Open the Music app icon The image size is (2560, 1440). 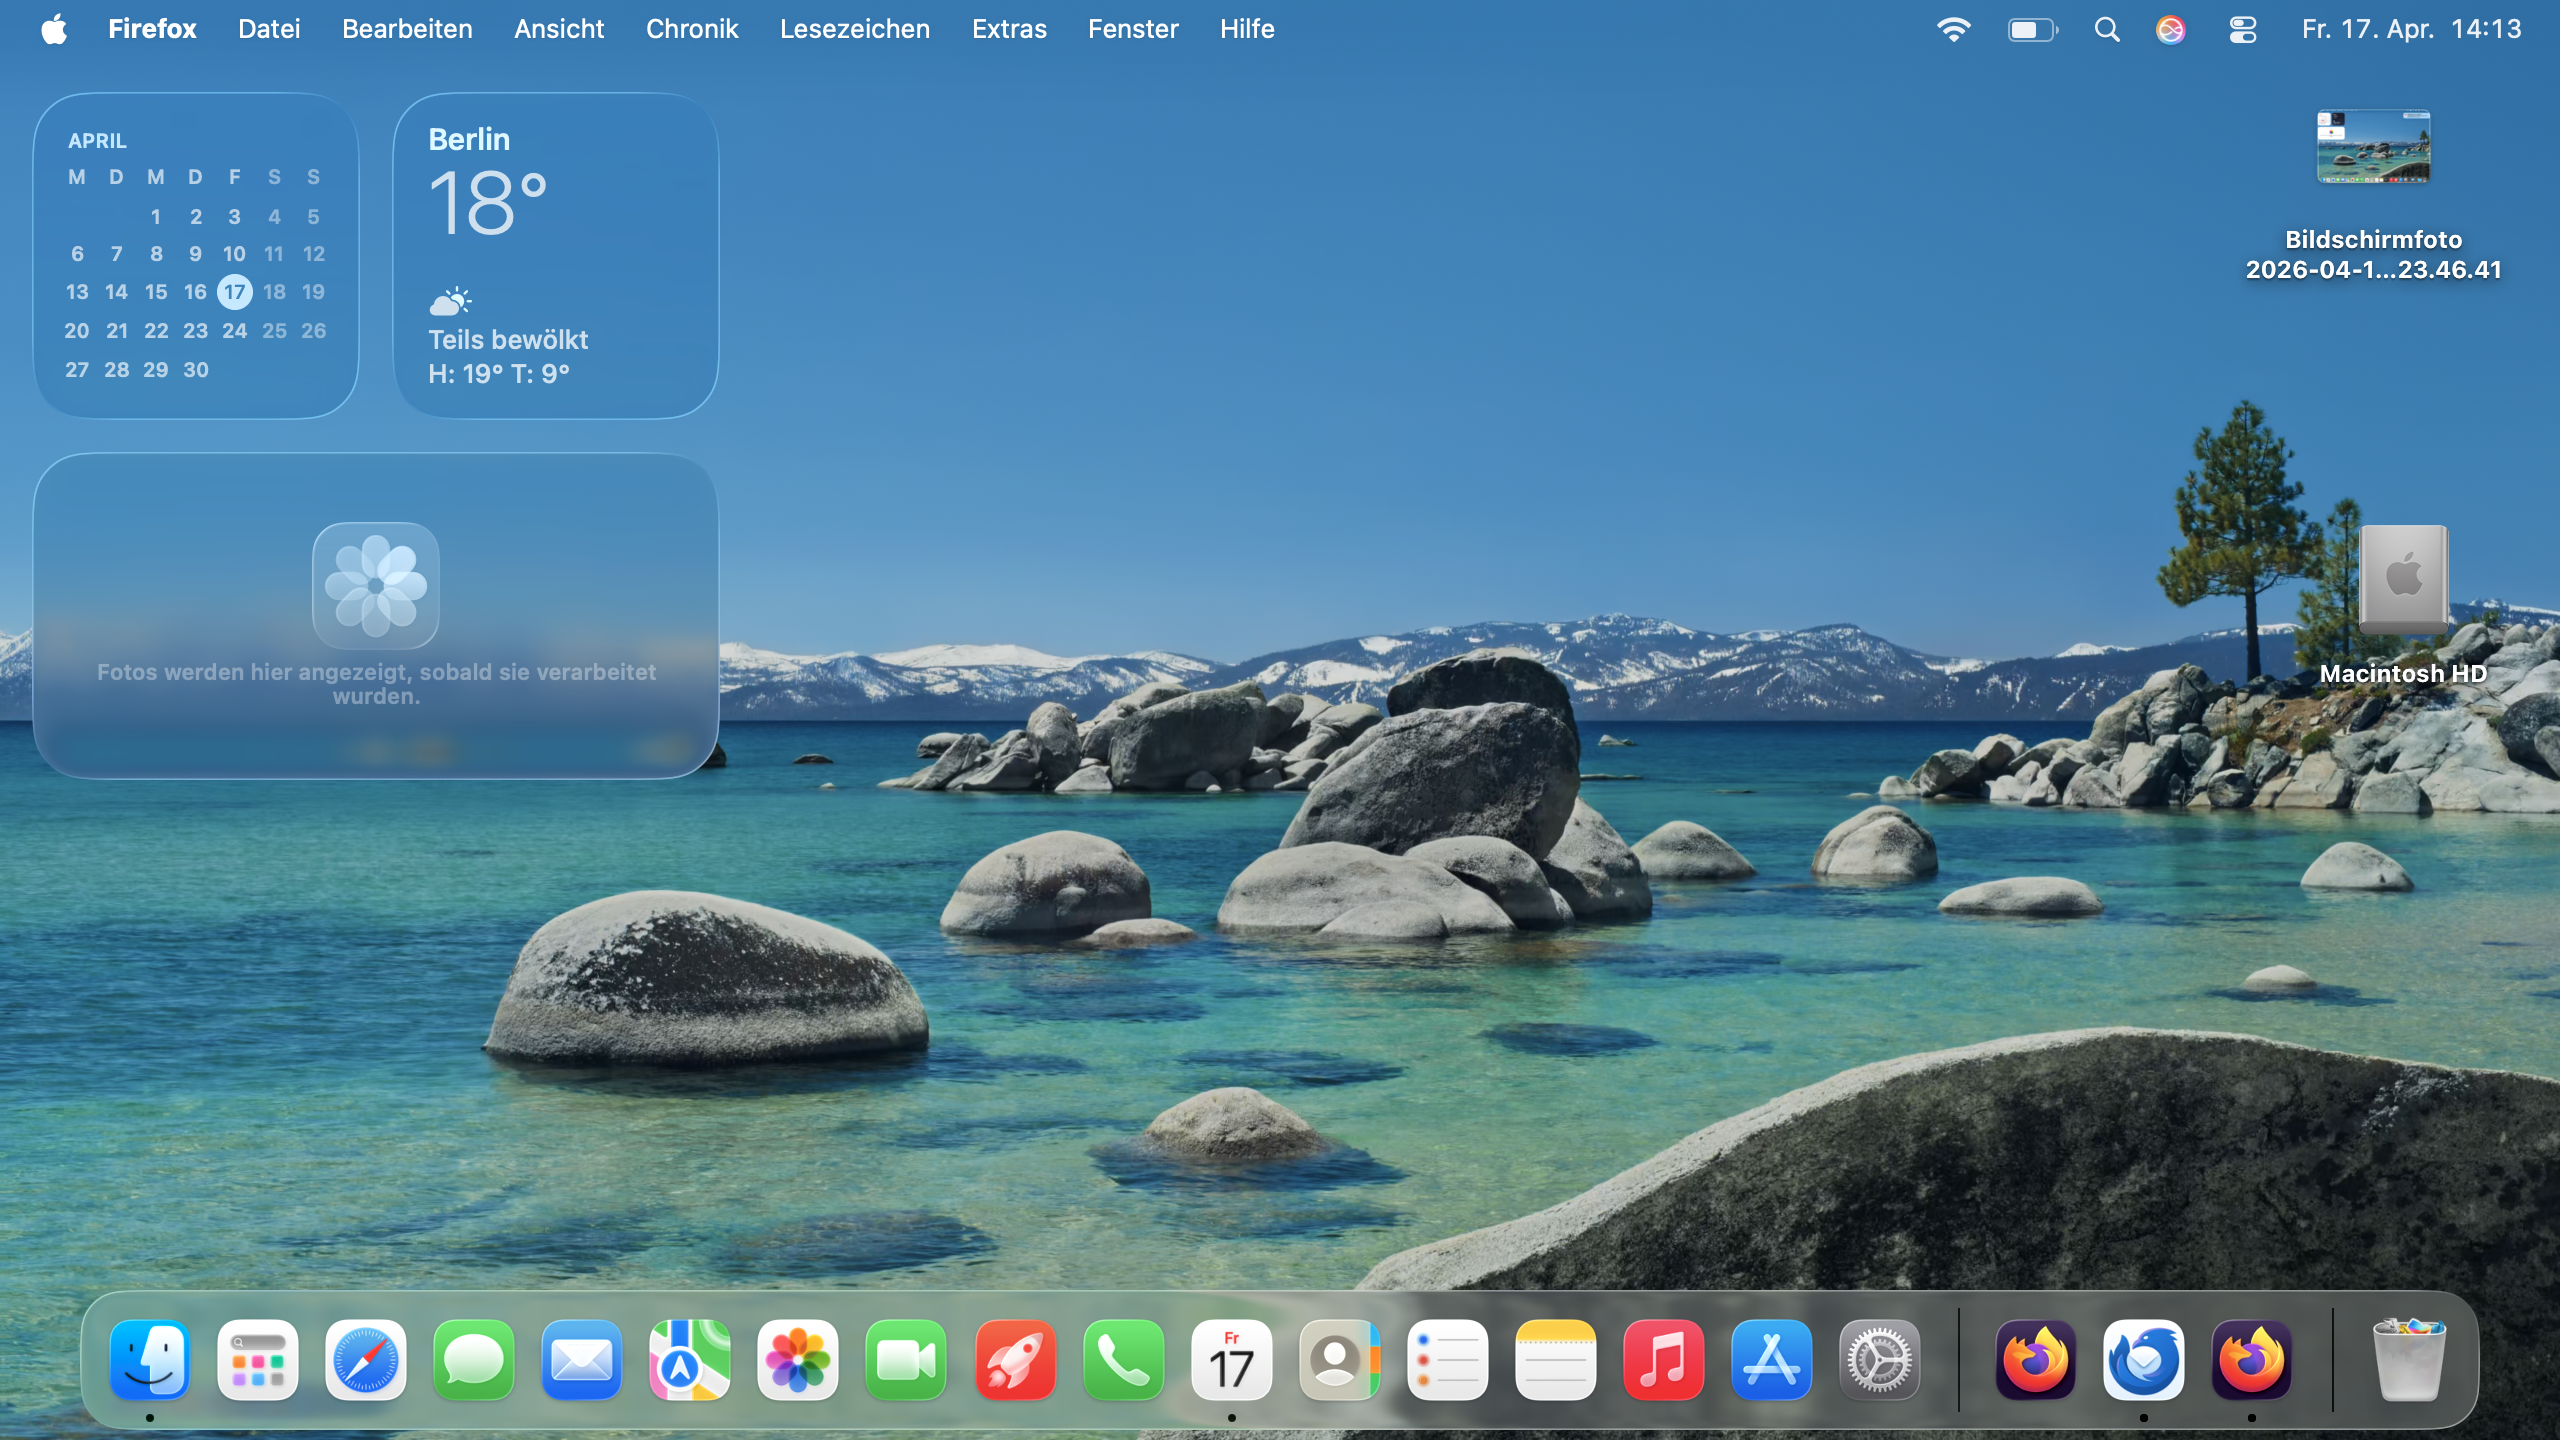pos(1663,1360)
